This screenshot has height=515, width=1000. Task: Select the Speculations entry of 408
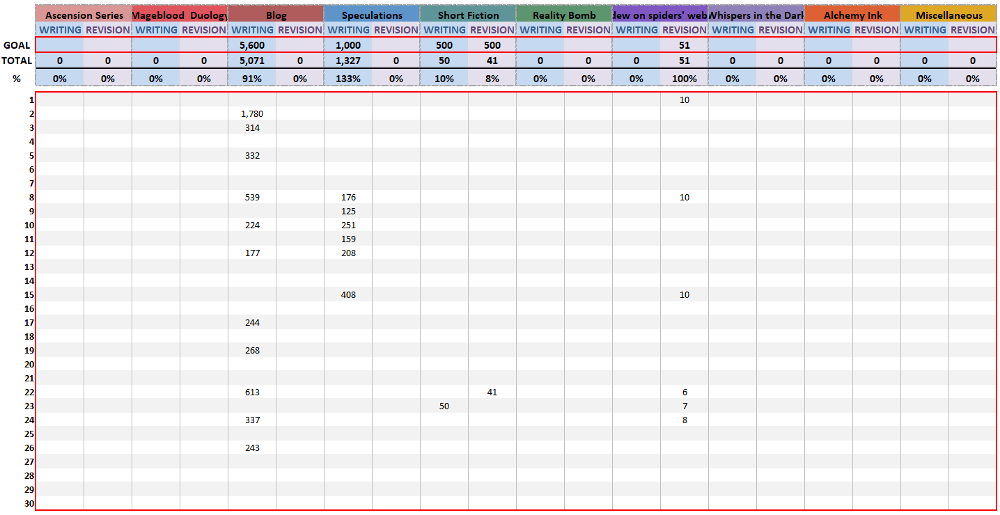point(348,295)
